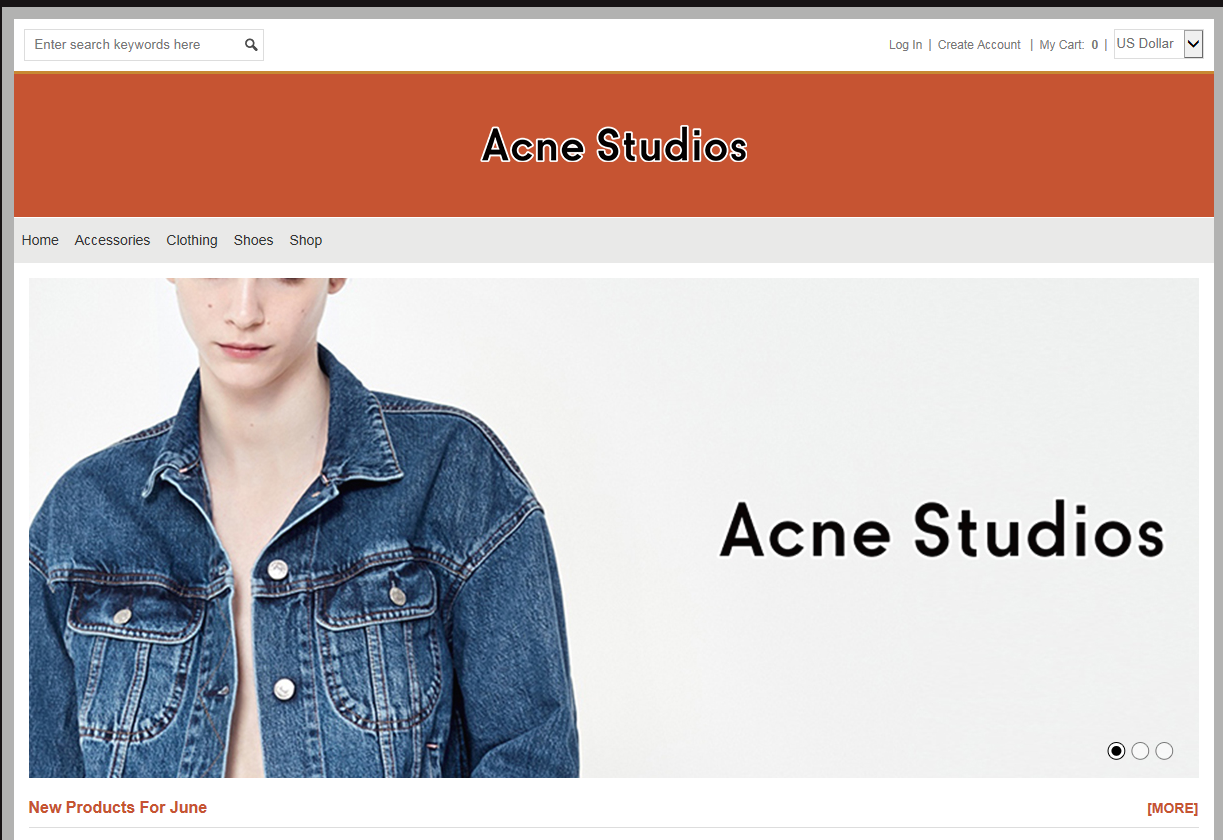
Task: Switch to the second banner slide dot
Action: pyautogui.click(x=1140, y=751)
